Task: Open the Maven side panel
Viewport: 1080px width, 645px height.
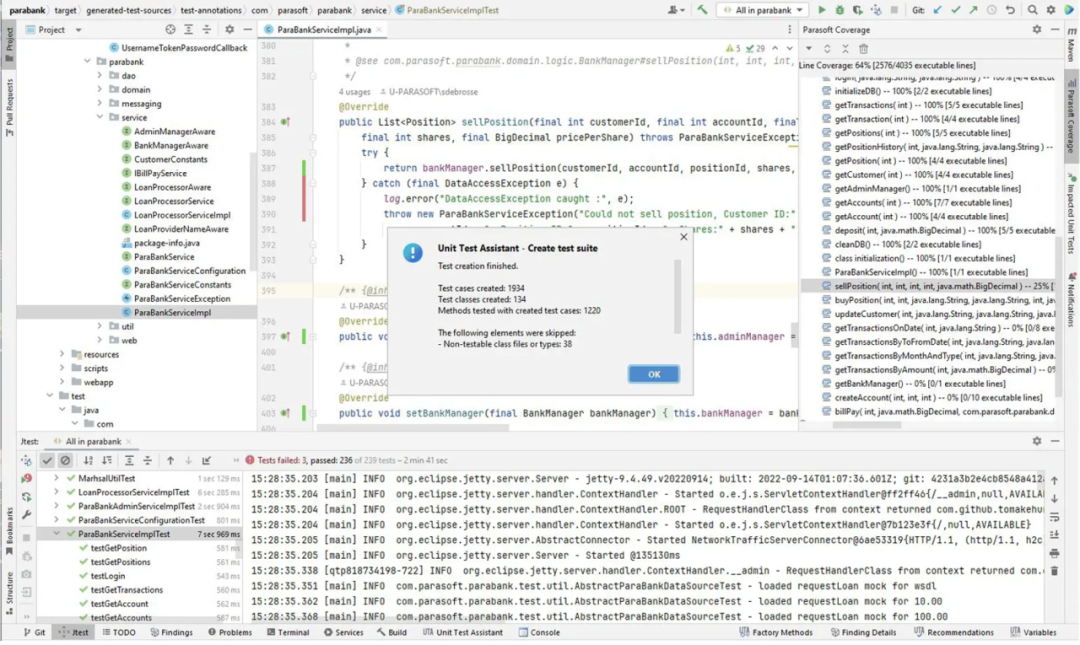Action: (1071, 46)
